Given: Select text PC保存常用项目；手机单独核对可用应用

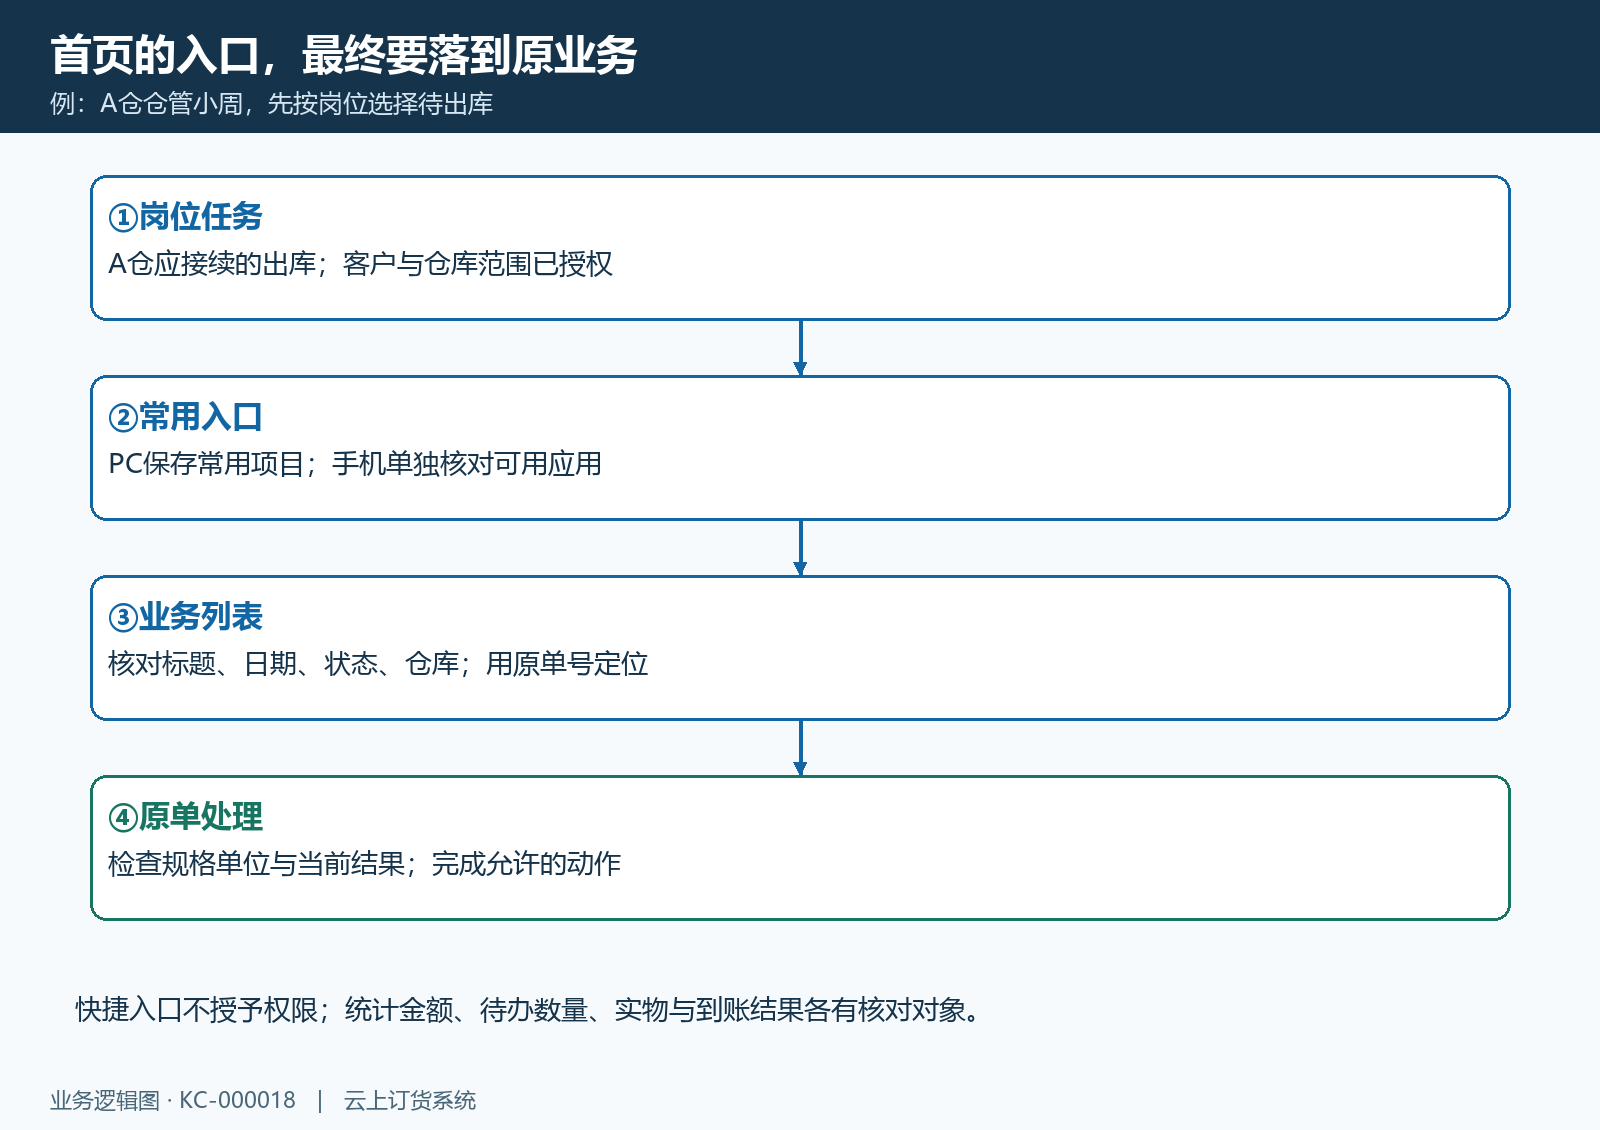Looking at the screenshot, I should coord(355,464).
